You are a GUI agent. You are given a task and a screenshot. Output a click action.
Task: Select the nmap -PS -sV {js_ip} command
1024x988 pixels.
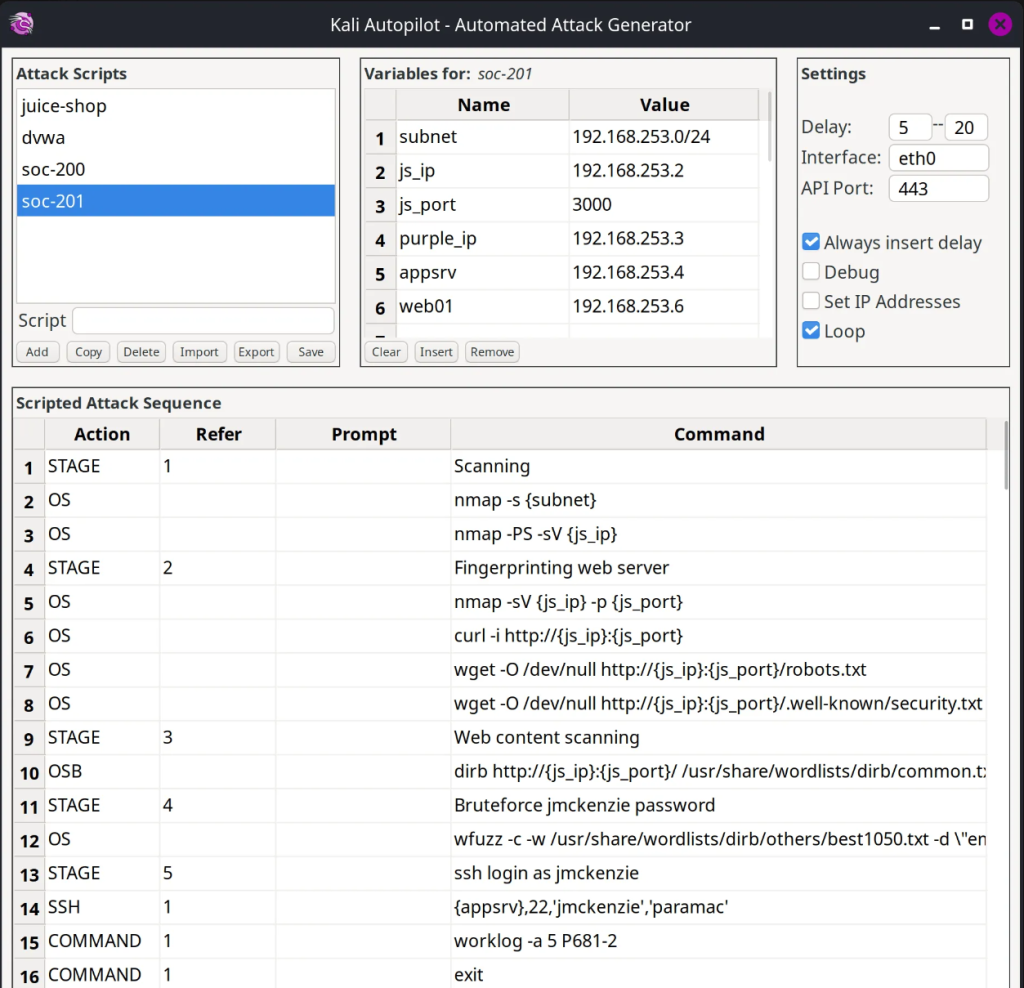coord(718,534)
